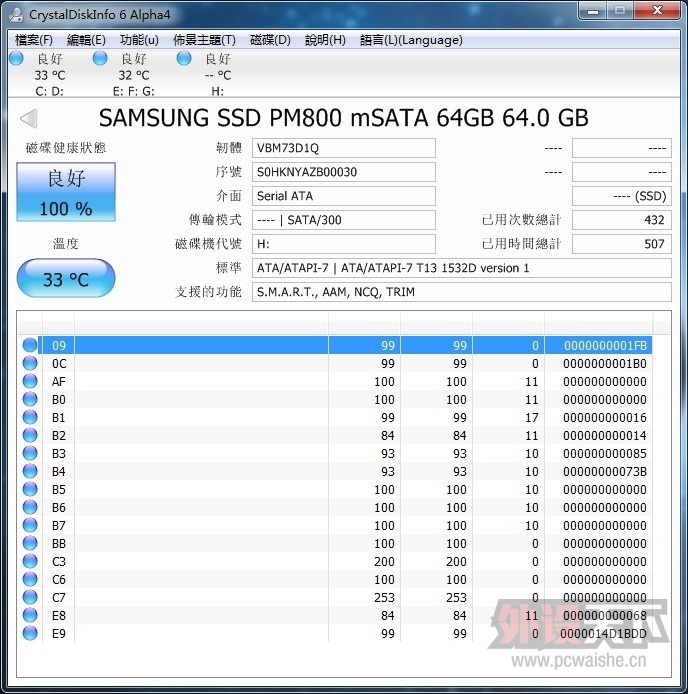Select raw value 000000000014
This screenshot has width=688, height=694.
point(605,436)
